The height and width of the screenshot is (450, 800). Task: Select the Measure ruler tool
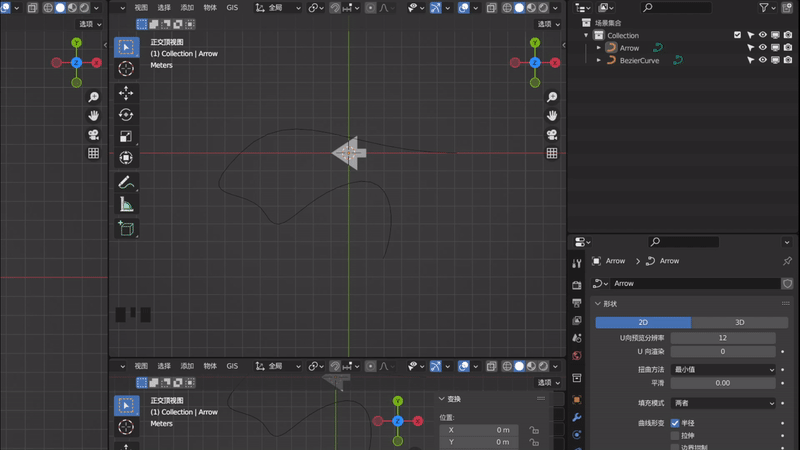coord(126,204)
